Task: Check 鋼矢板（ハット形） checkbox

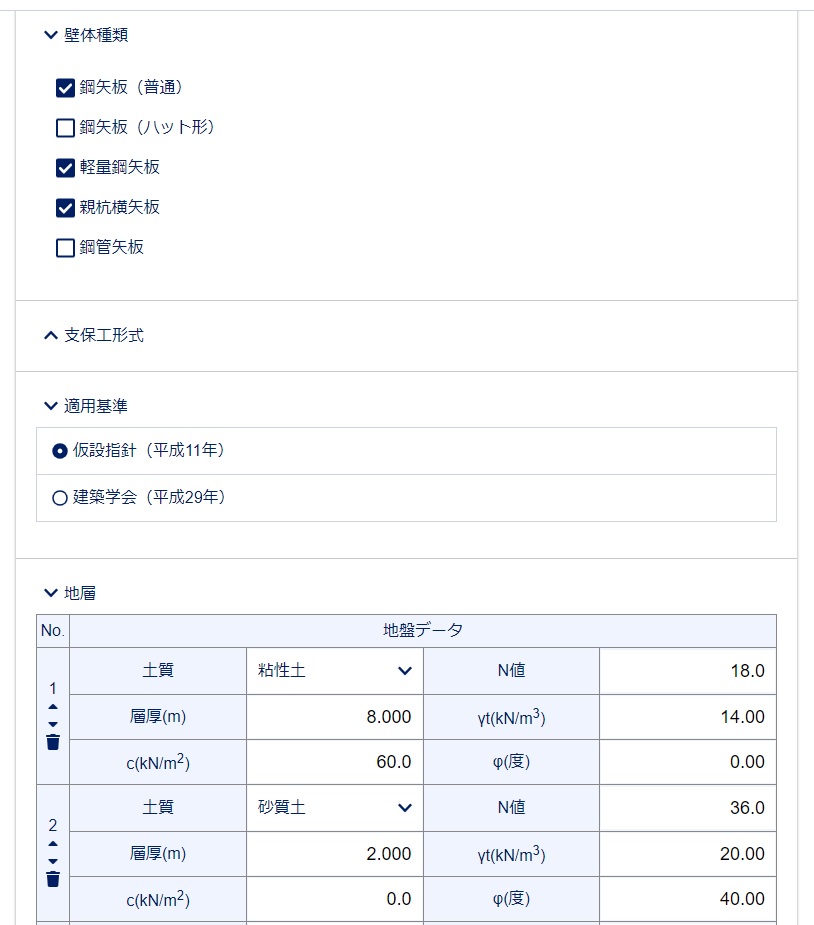Action: click(x=65, y=128)
